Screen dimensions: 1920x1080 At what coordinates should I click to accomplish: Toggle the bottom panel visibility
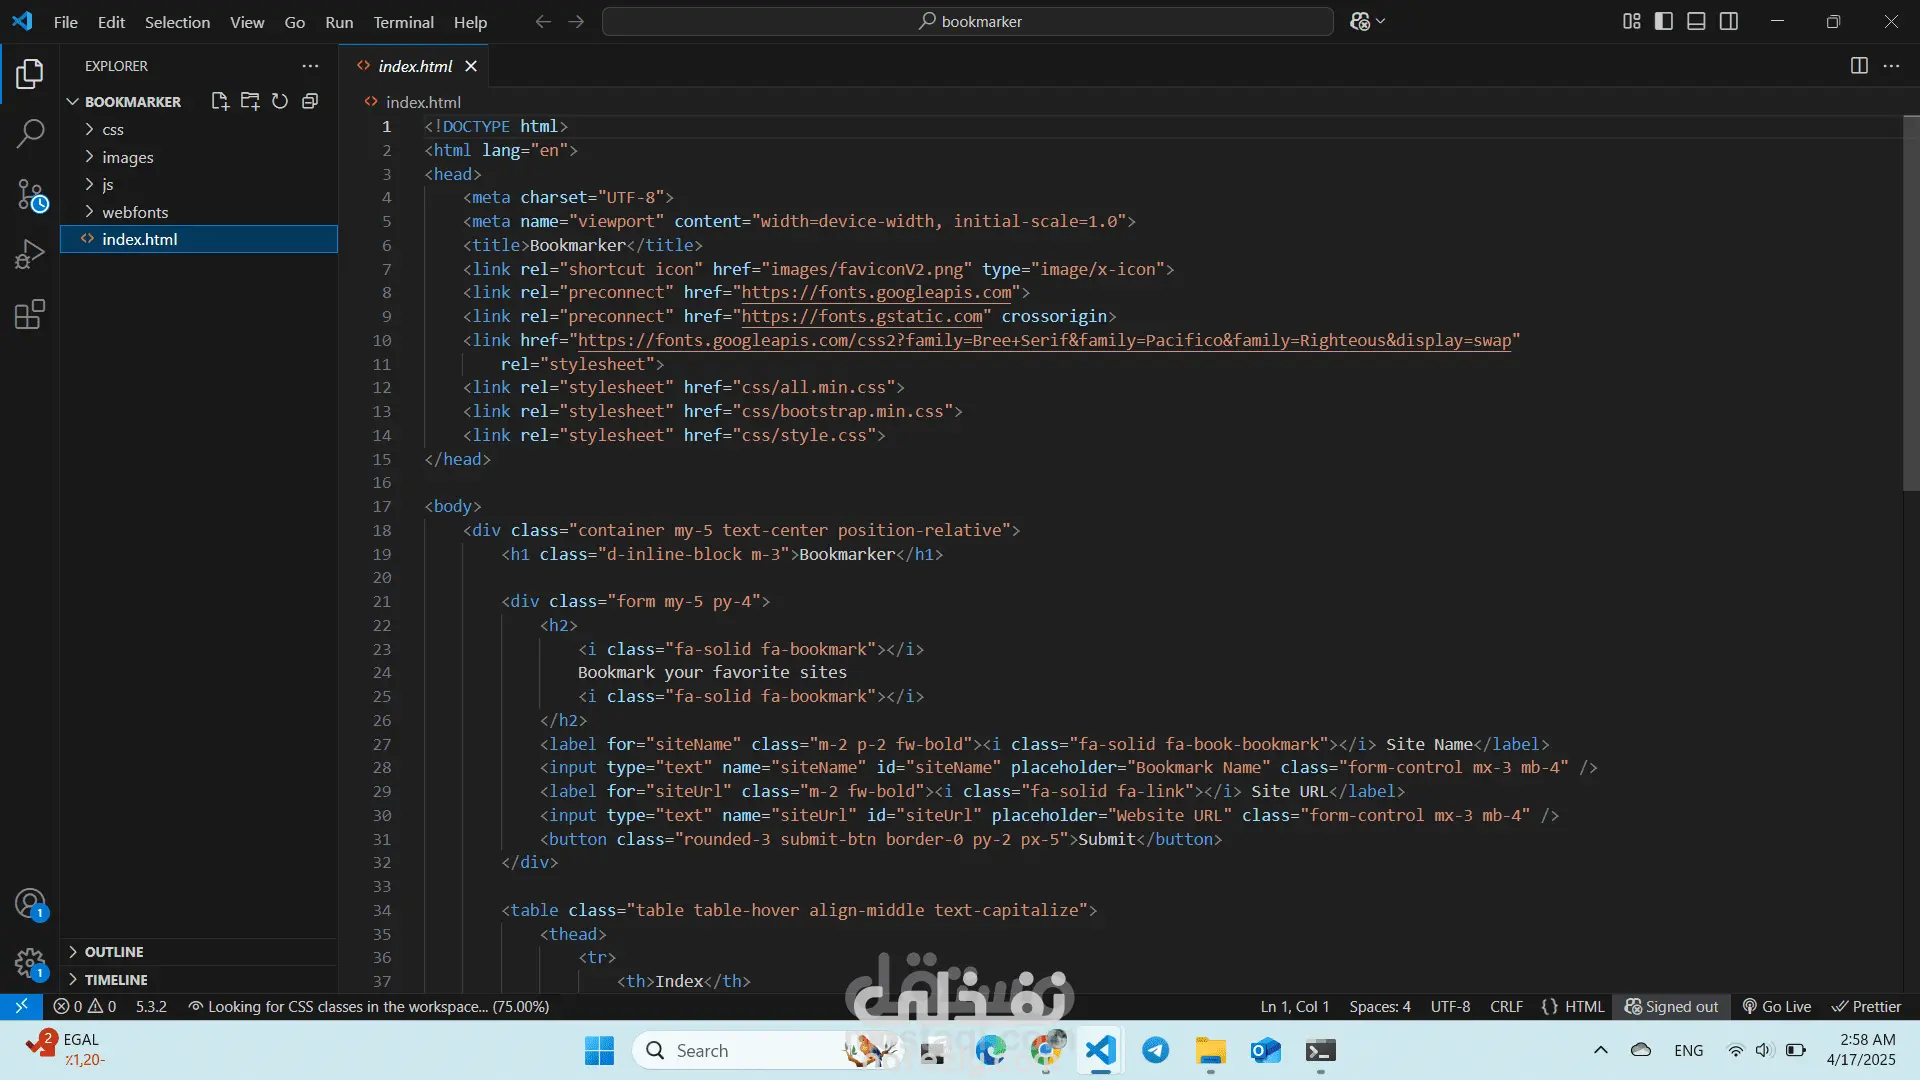[x=1696, y=21]
